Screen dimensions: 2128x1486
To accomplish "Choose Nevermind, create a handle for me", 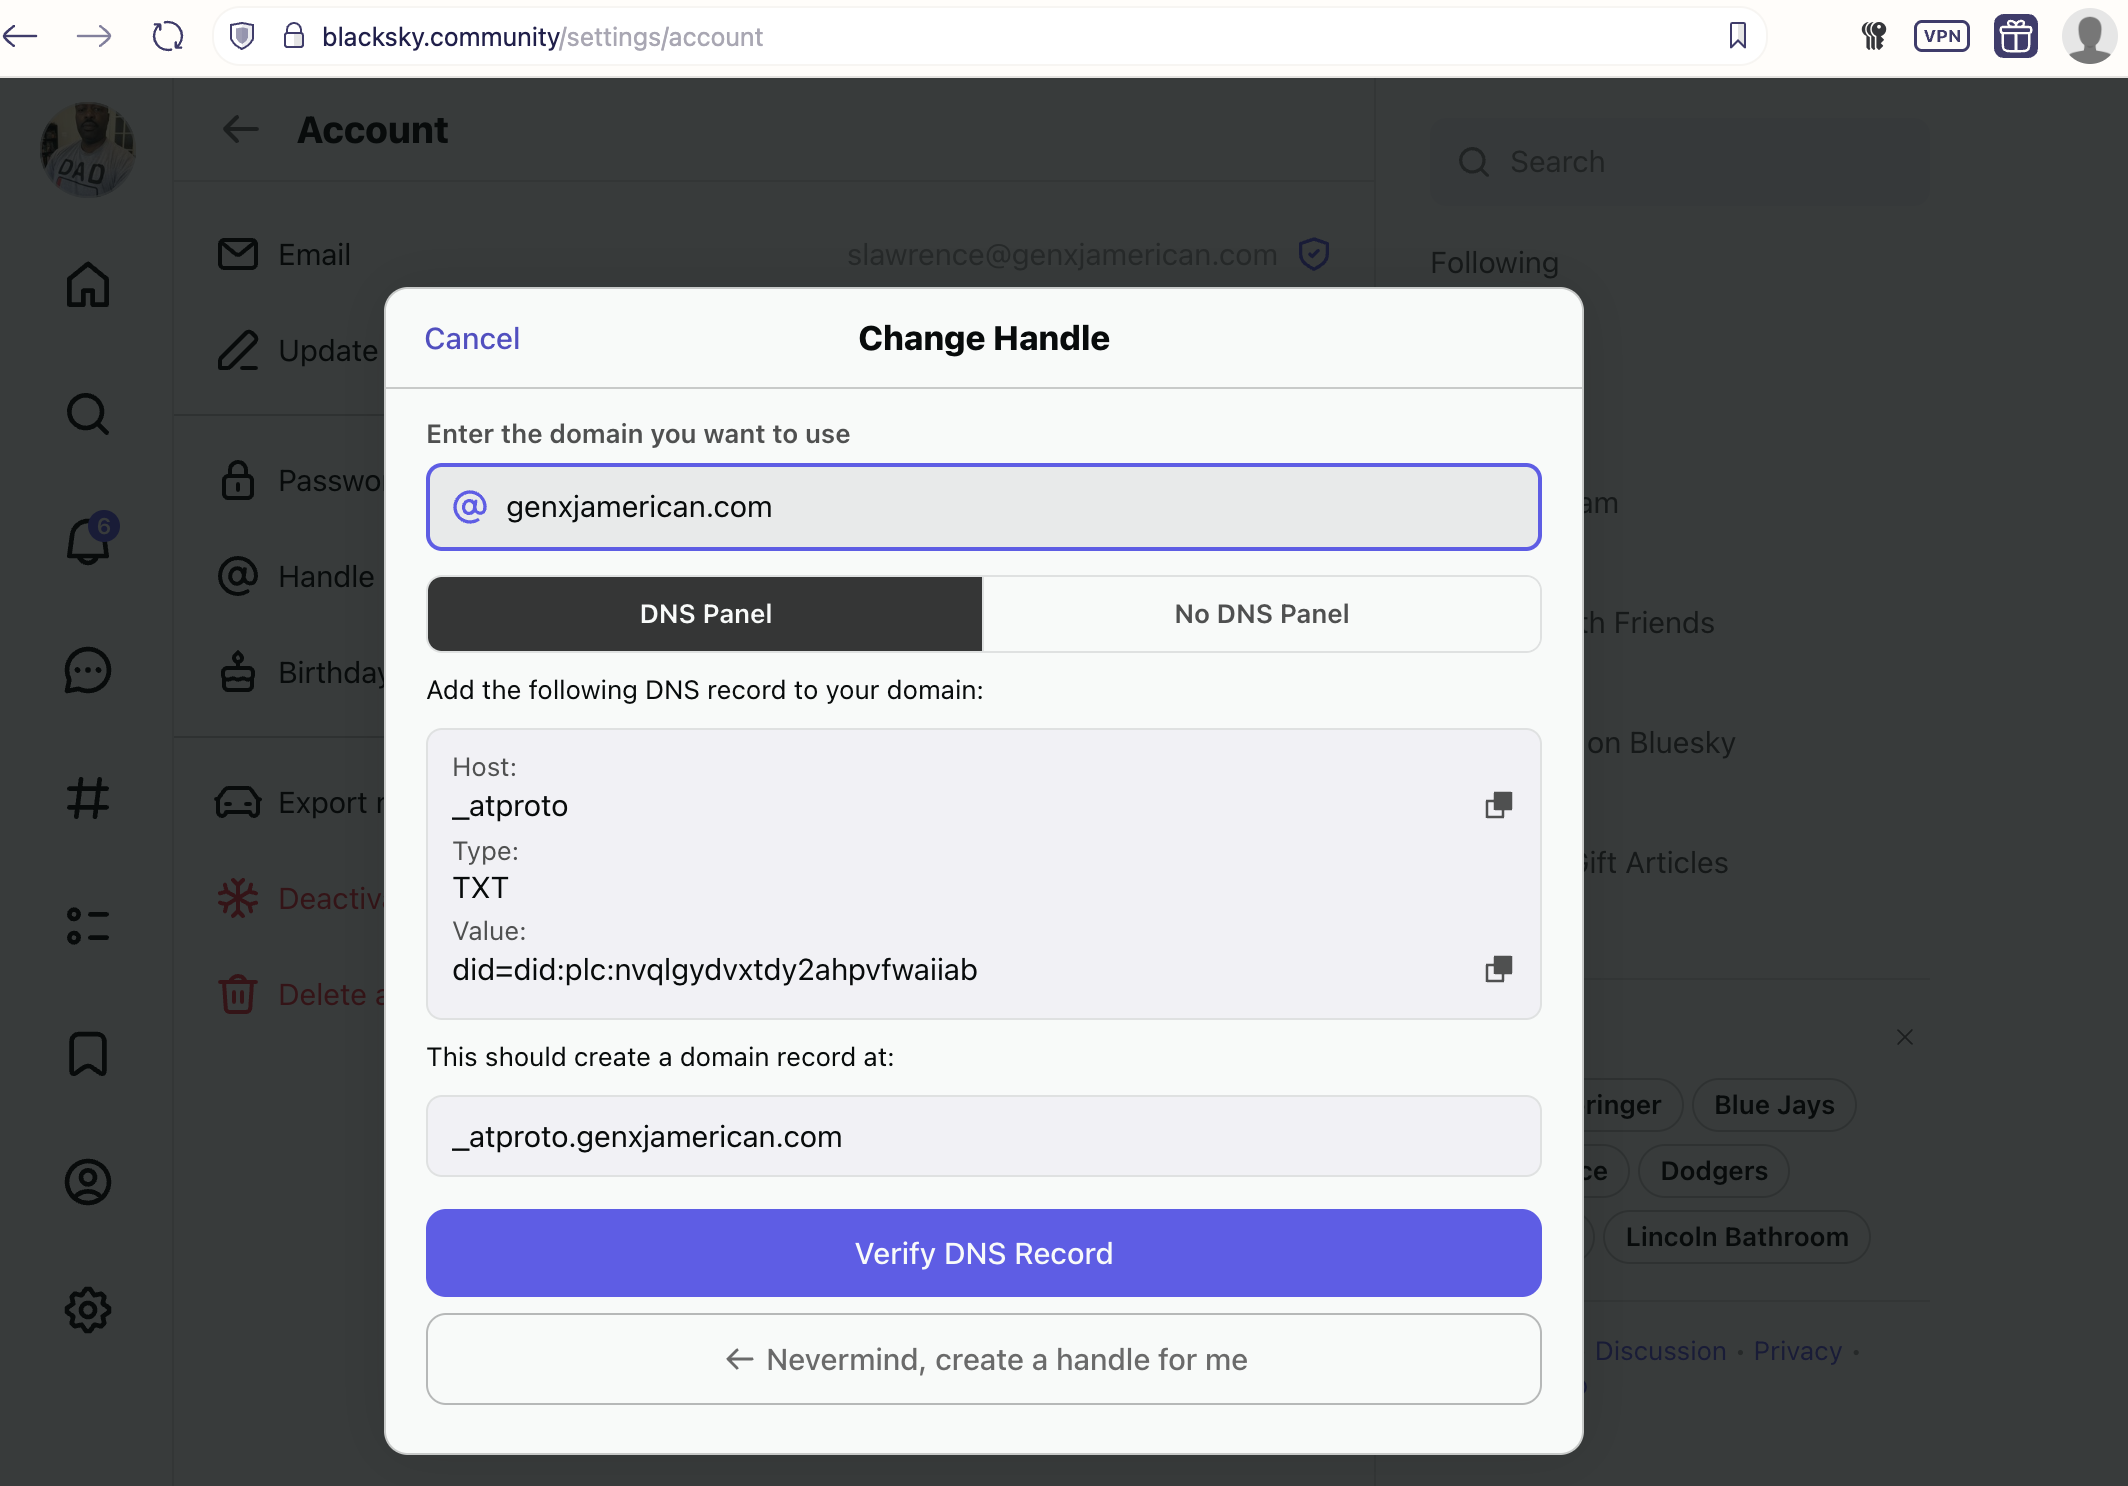I will (983, 1359).
